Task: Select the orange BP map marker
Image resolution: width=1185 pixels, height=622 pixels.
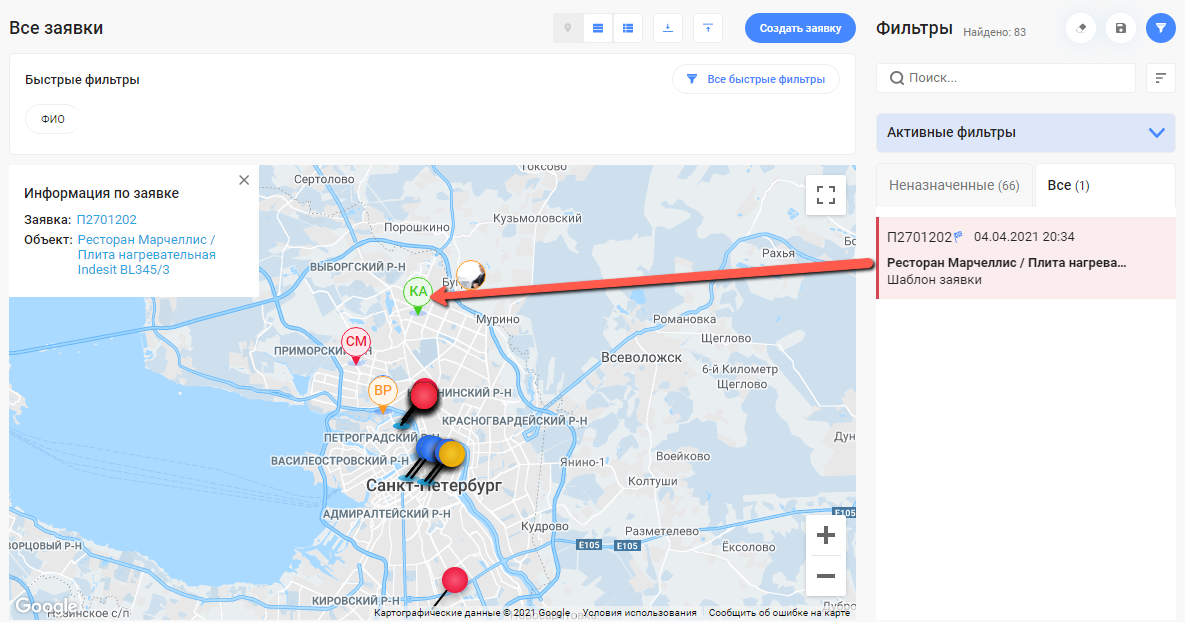Action: (x=382, y=394)
